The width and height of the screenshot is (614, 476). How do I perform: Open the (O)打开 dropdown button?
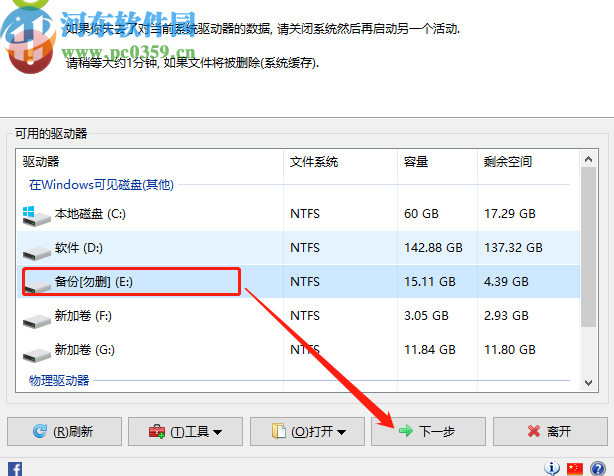point(307,431)
